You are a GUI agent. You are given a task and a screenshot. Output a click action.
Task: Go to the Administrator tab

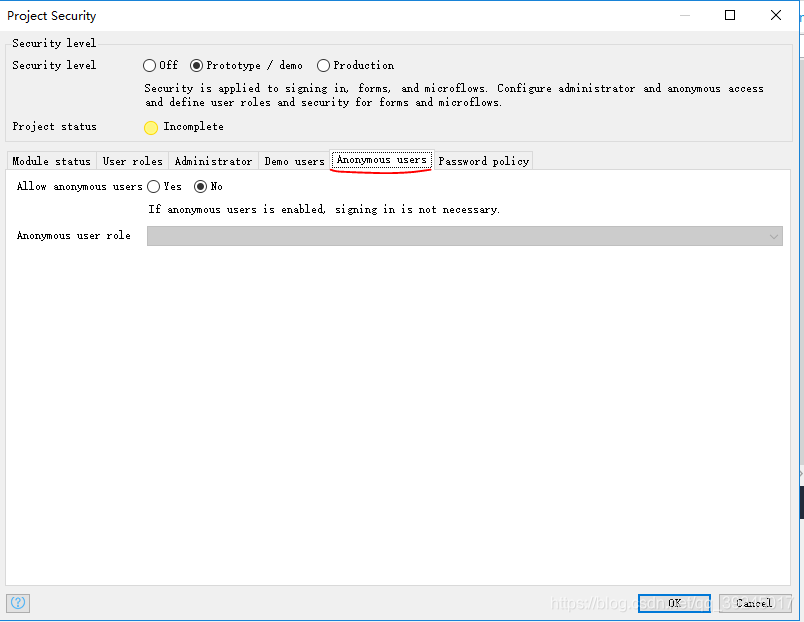pyautogui.click(x=213, y=161)
